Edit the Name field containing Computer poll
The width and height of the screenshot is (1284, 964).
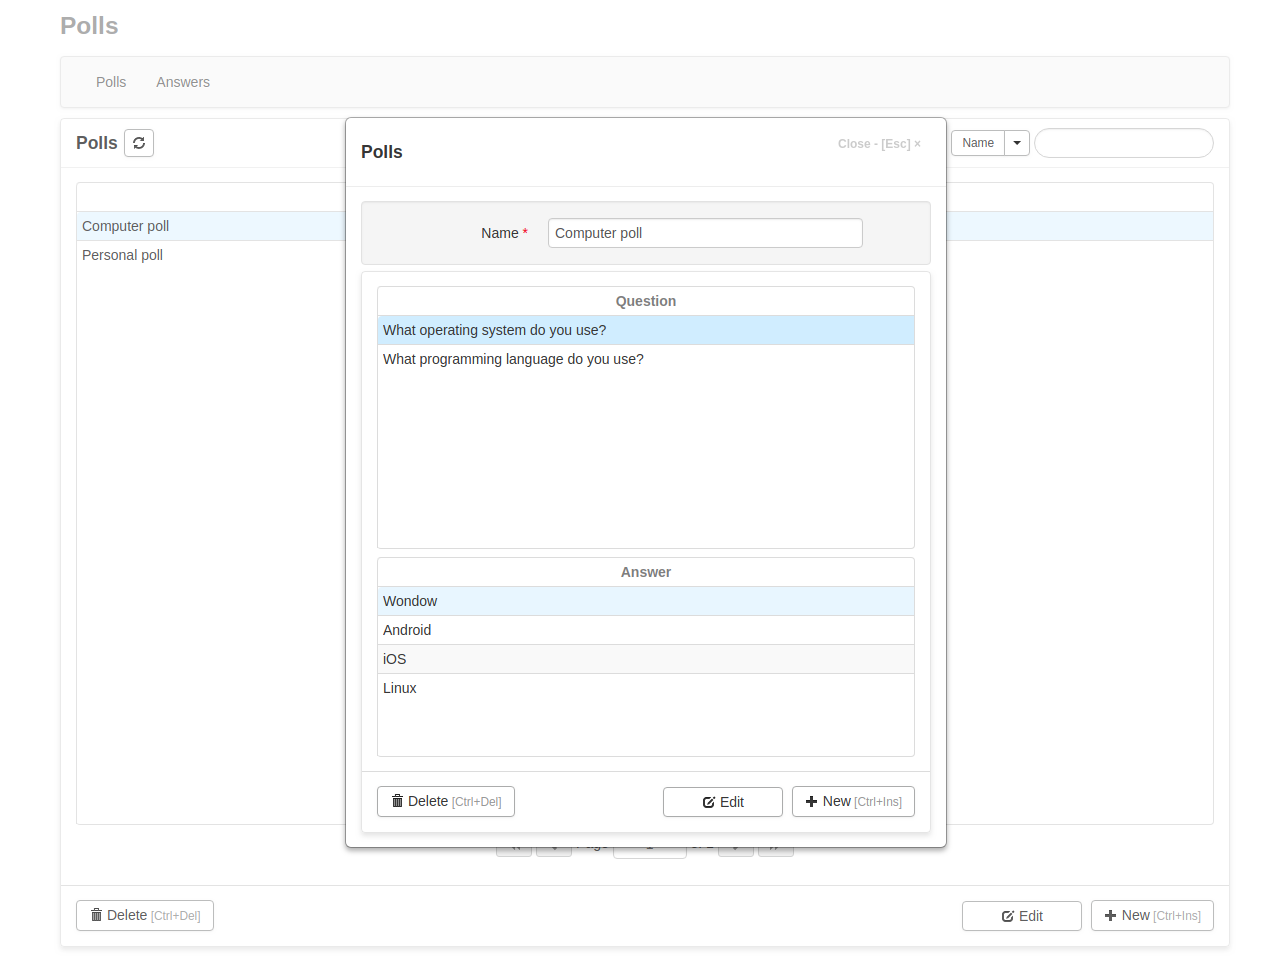pos(705,233)
